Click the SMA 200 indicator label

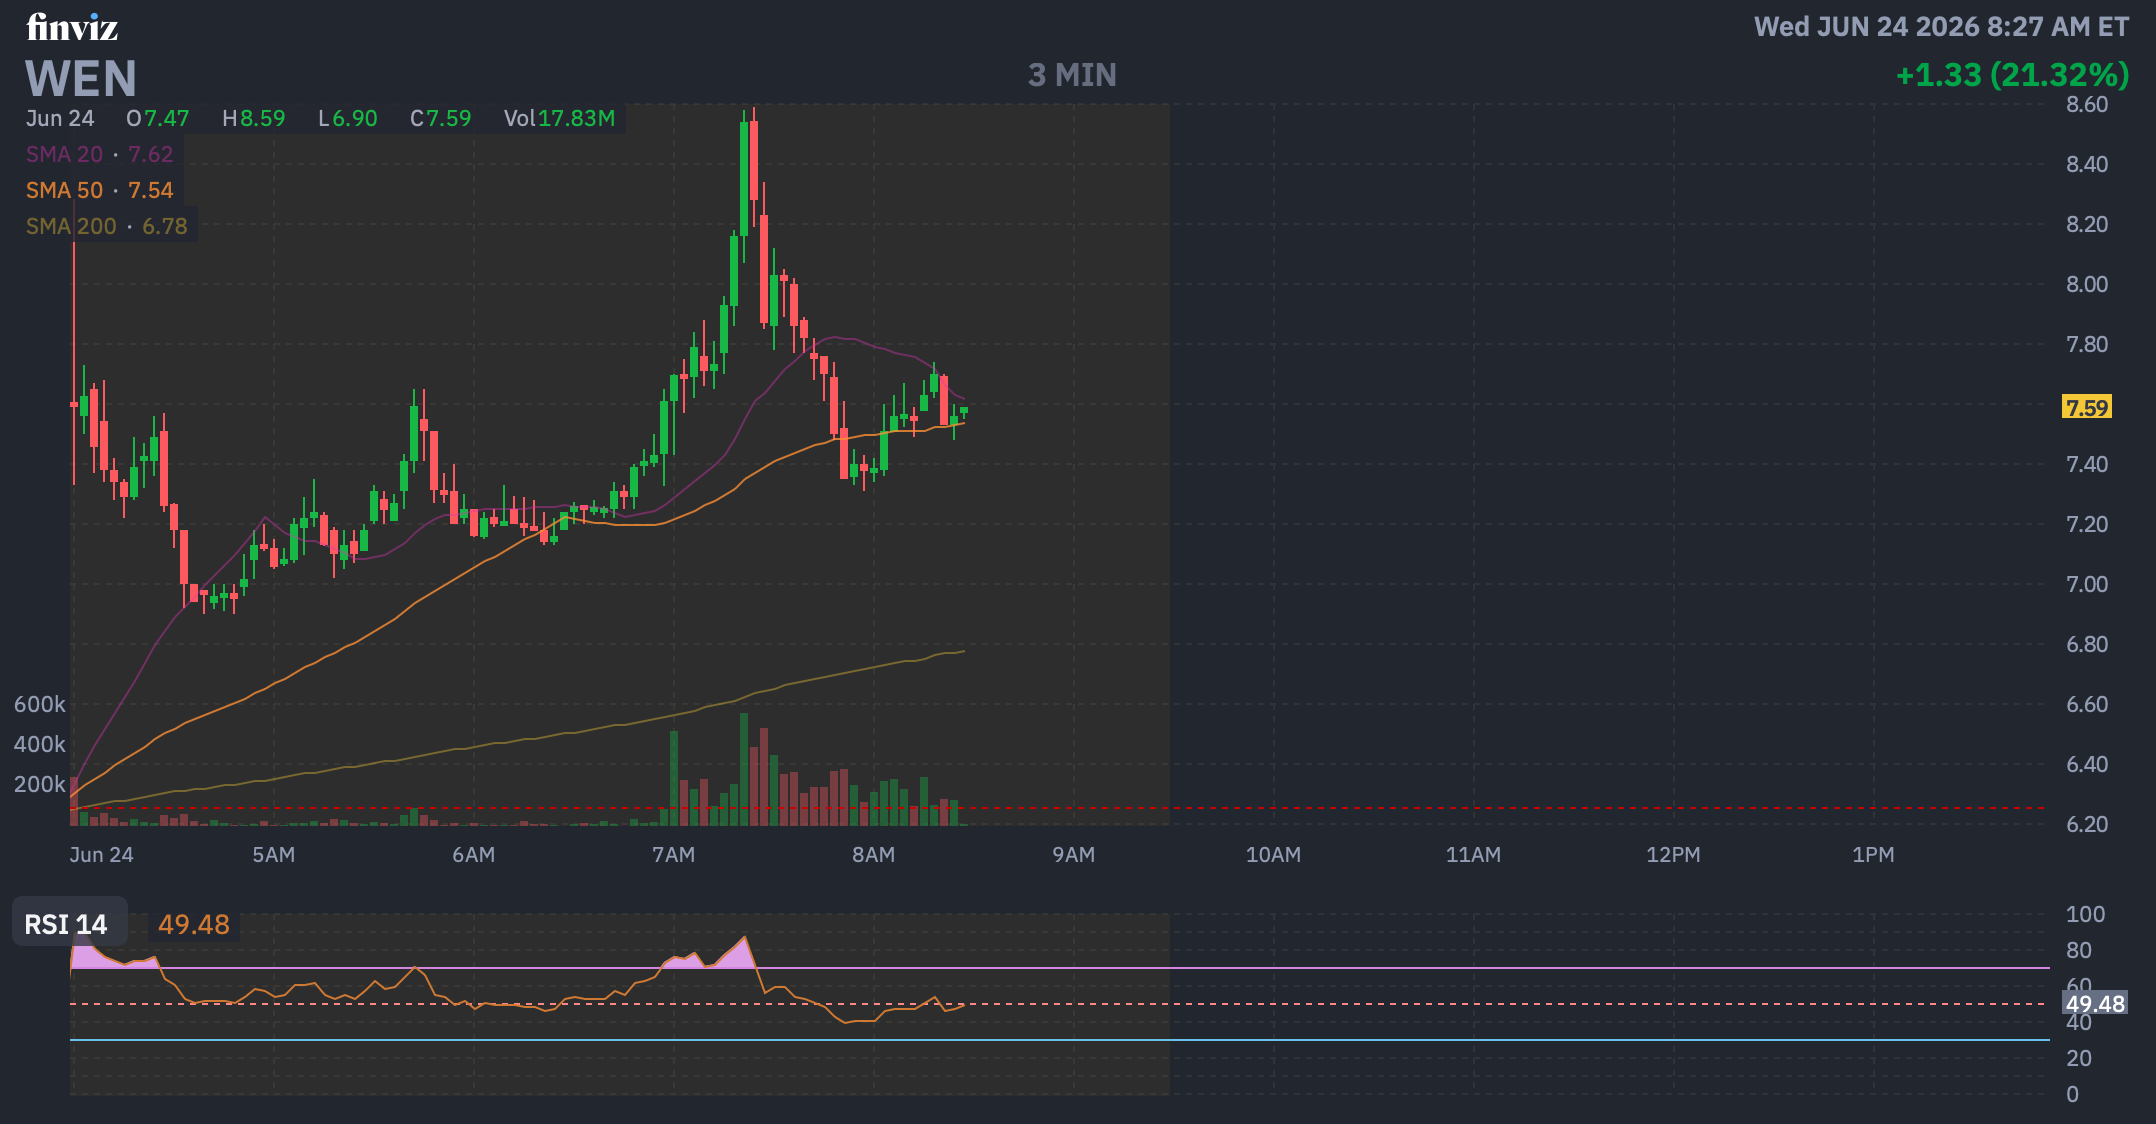tap(107, 226)
